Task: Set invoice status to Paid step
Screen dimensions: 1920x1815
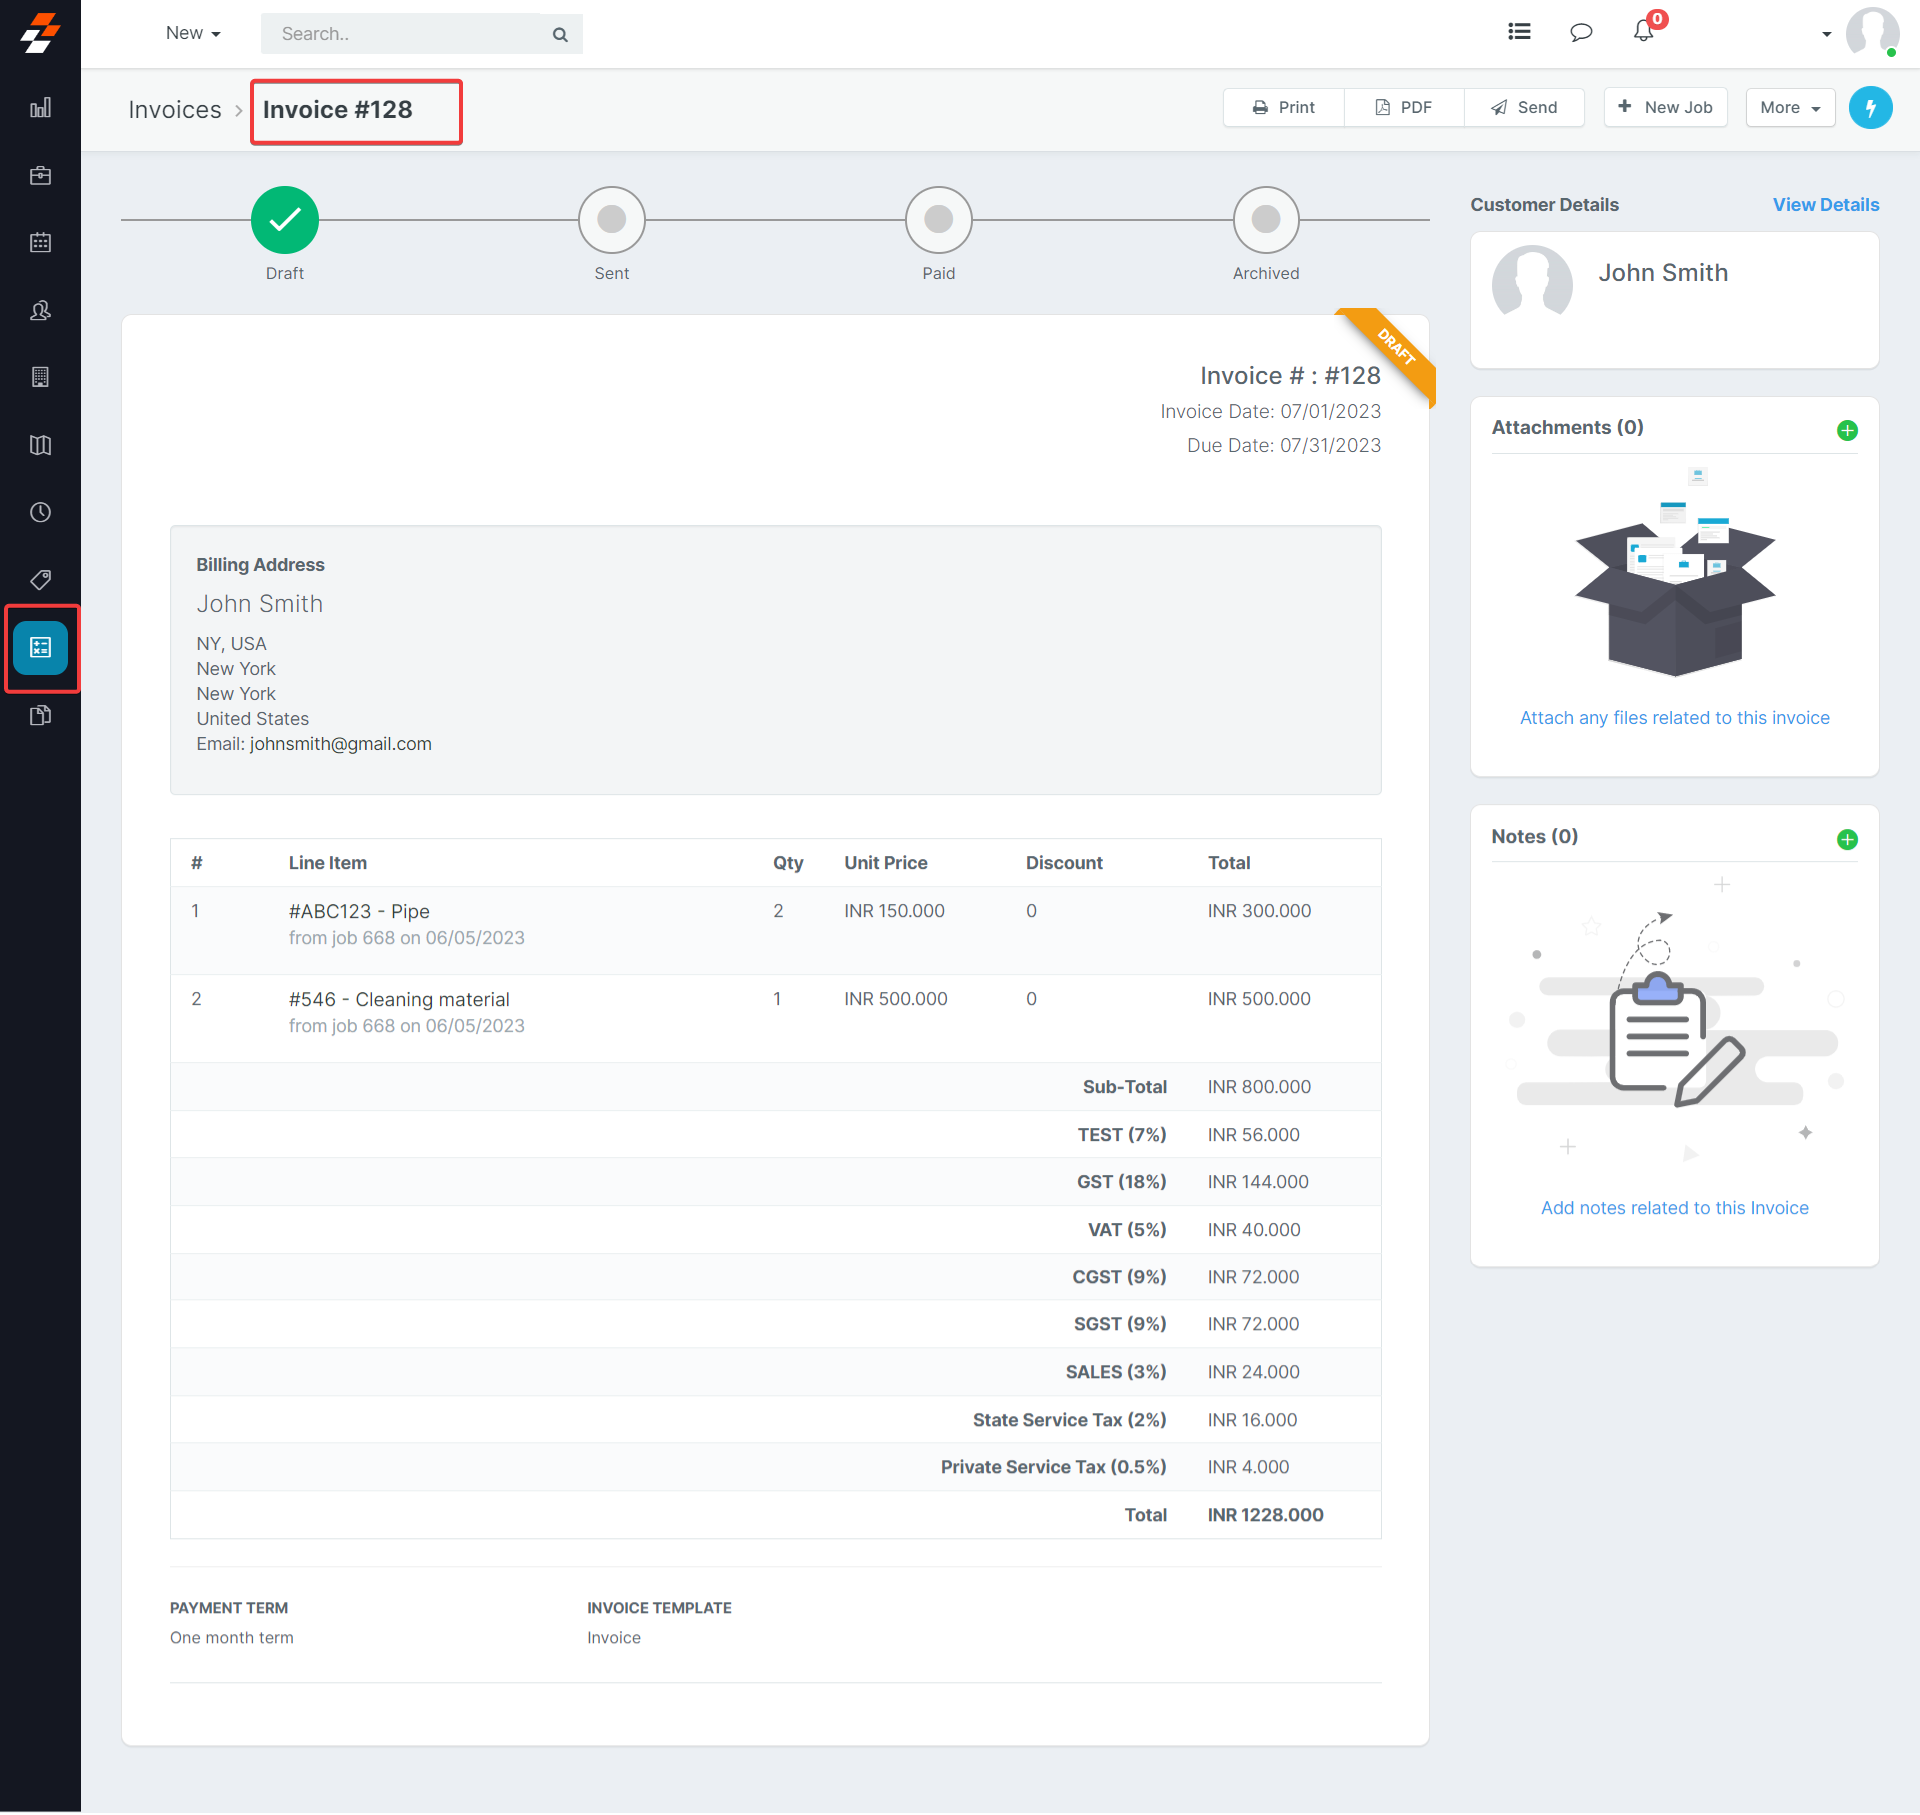Action: coord(938,220)
